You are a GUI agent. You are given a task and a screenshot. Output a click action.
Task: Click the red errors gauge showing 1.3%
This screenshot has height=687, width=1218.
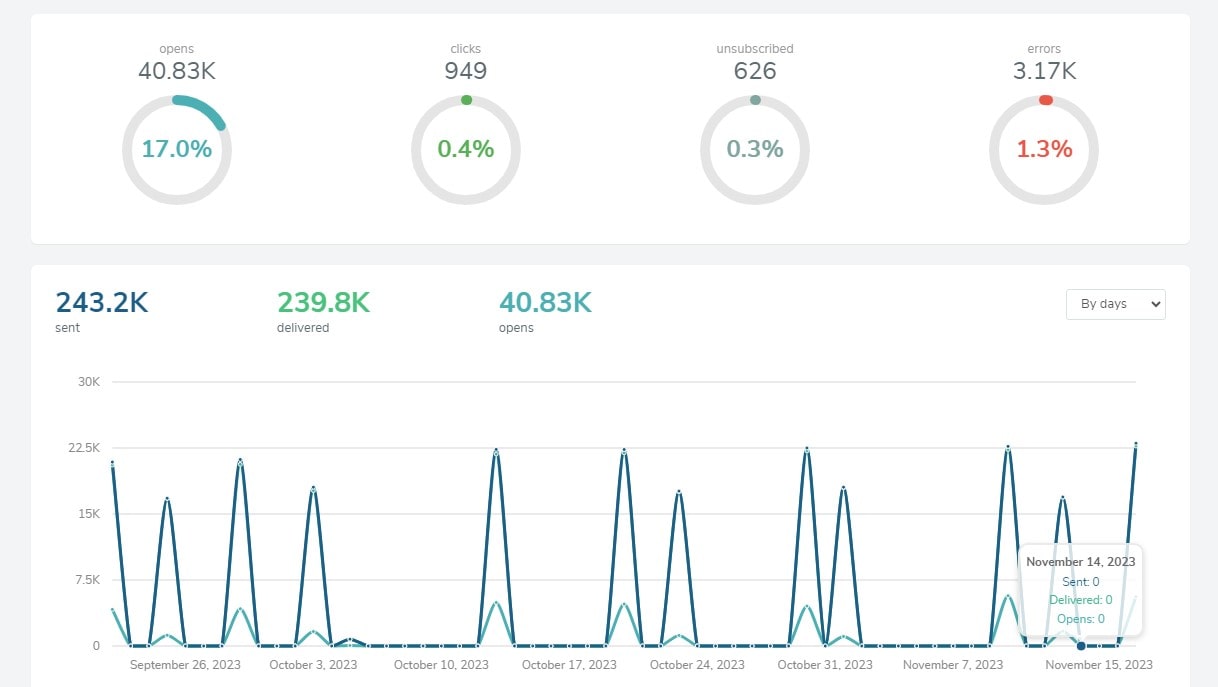1044,149
